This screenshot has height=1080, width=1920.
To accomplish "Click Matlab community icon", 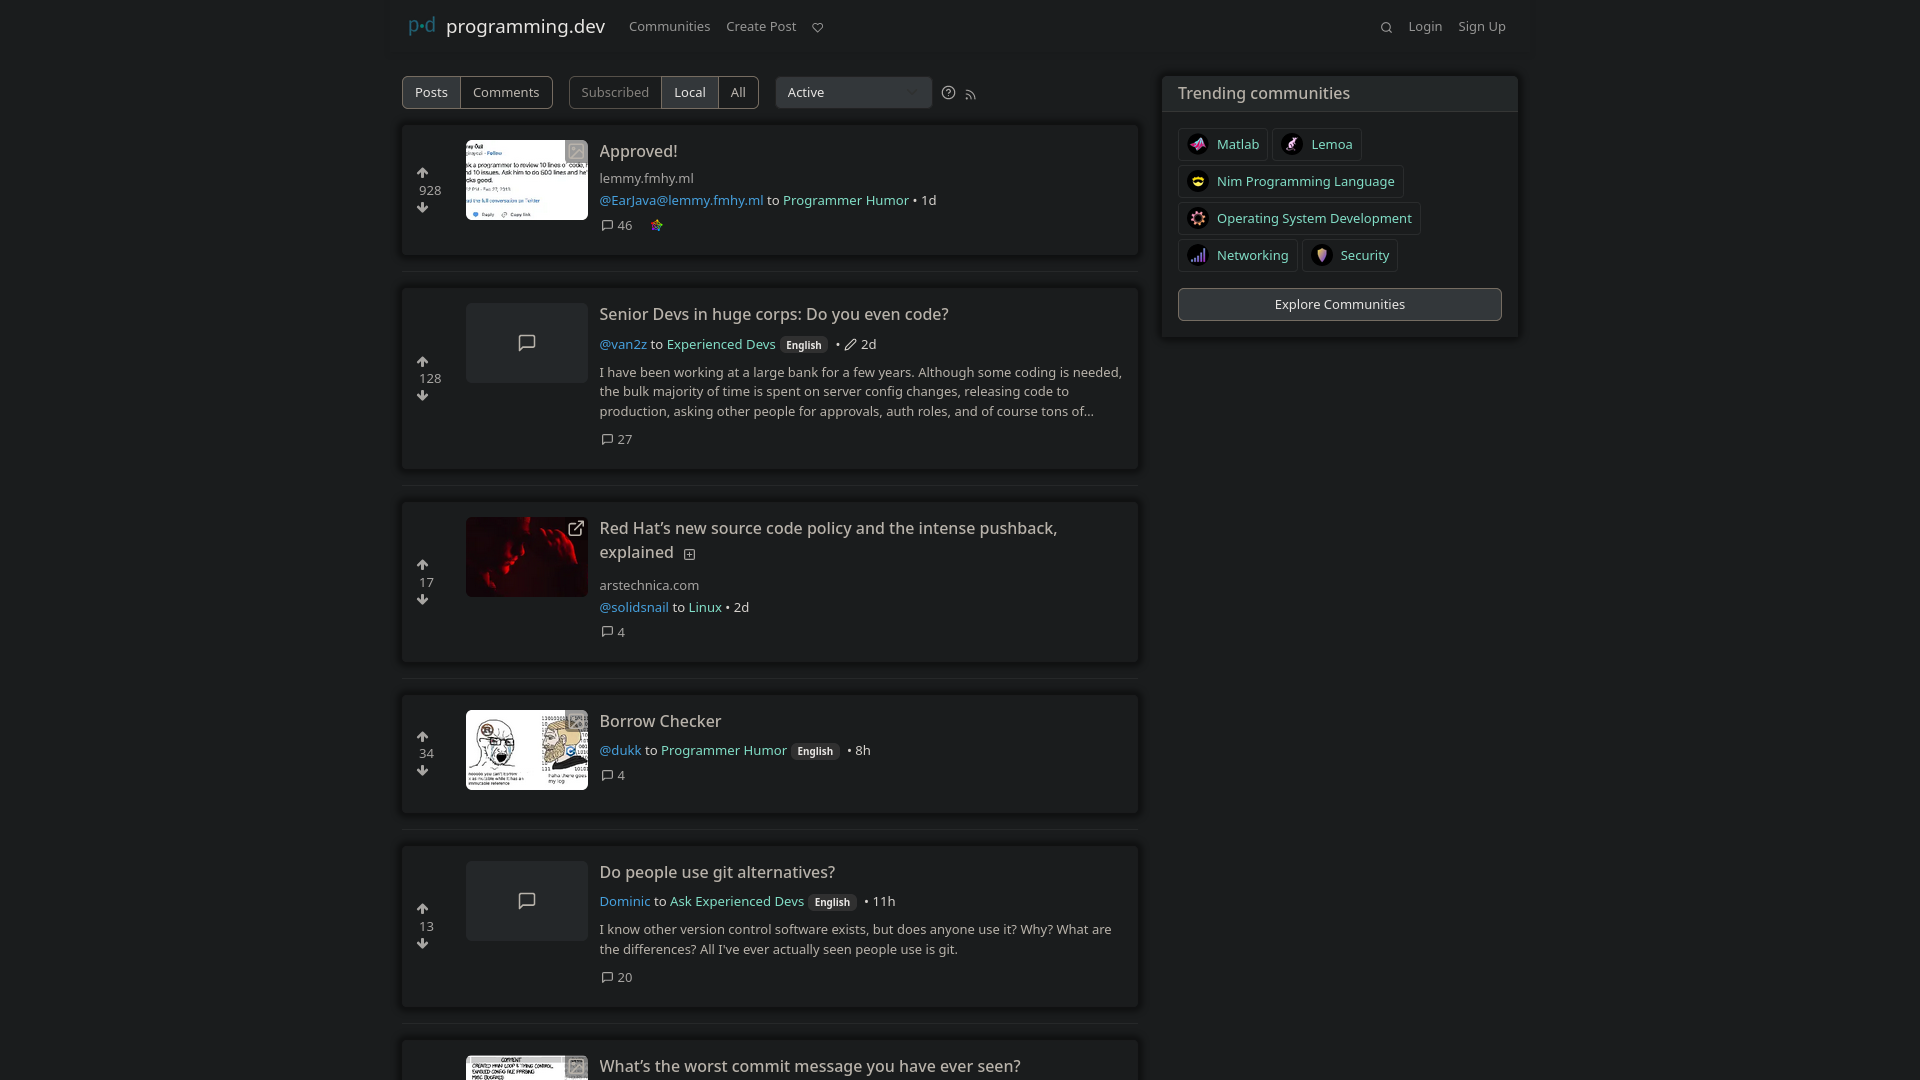I will (1198, 145).
